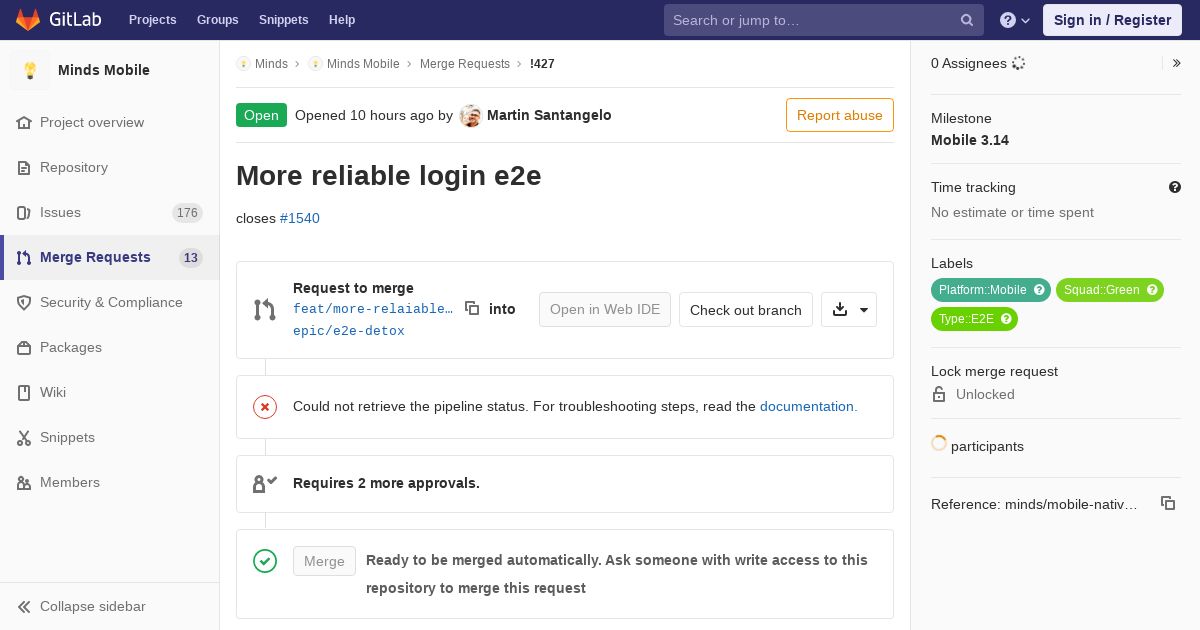Click the !427 breadcrumb
This screenshot has height=630, width=1200.
542,63
